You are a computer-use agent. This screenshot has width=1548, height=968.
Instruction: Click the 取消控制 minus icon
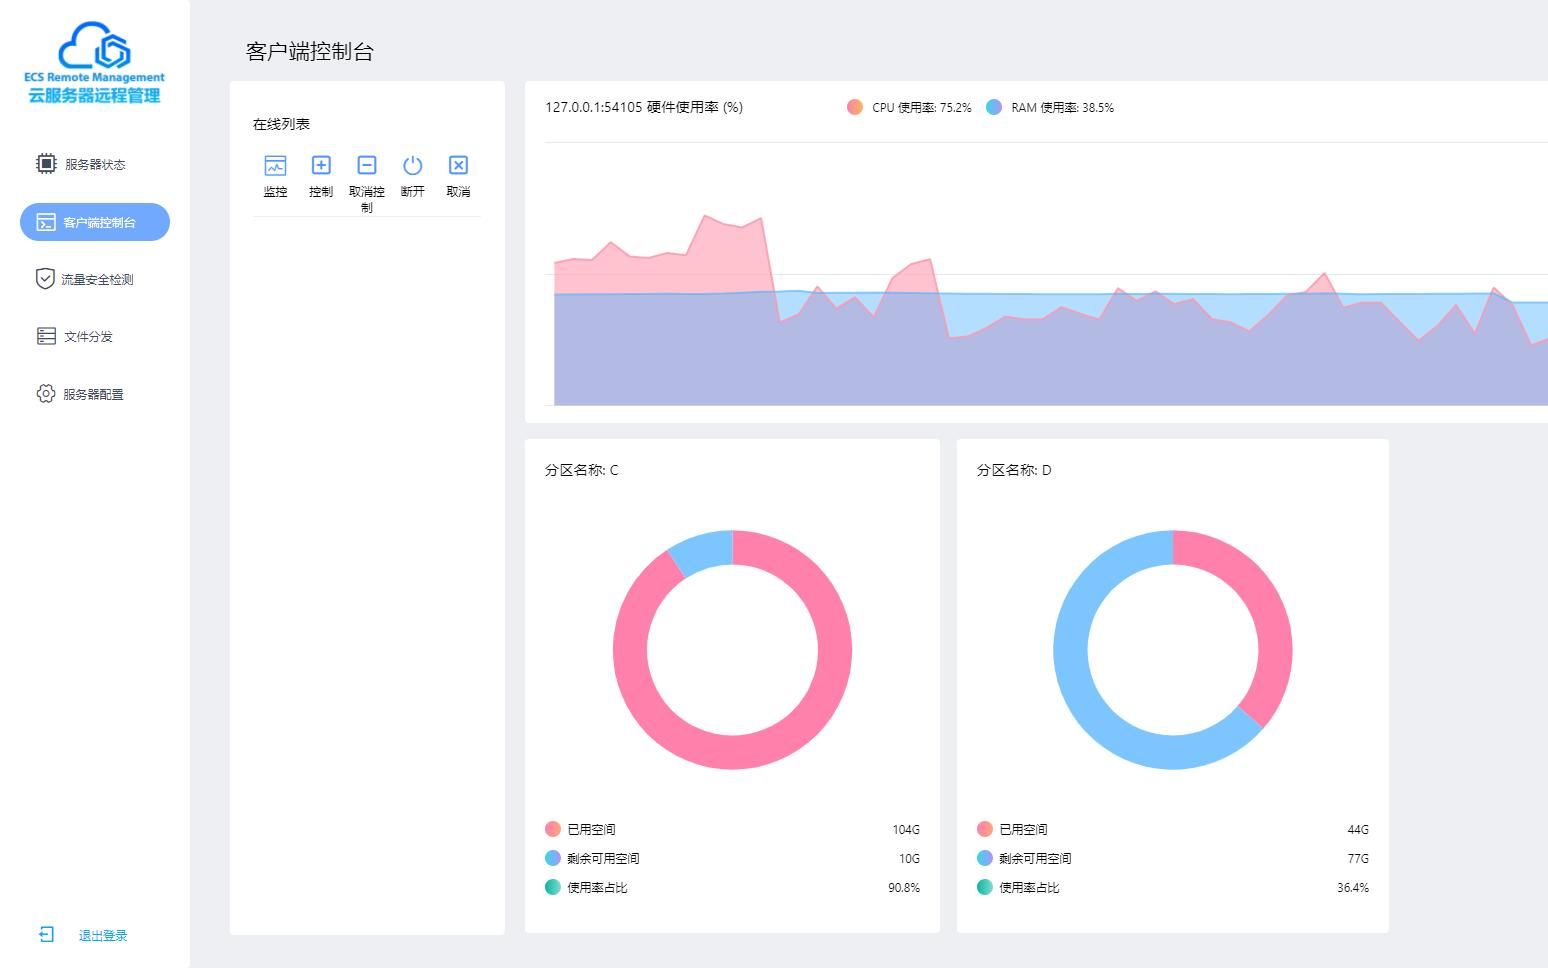point(367,165)
